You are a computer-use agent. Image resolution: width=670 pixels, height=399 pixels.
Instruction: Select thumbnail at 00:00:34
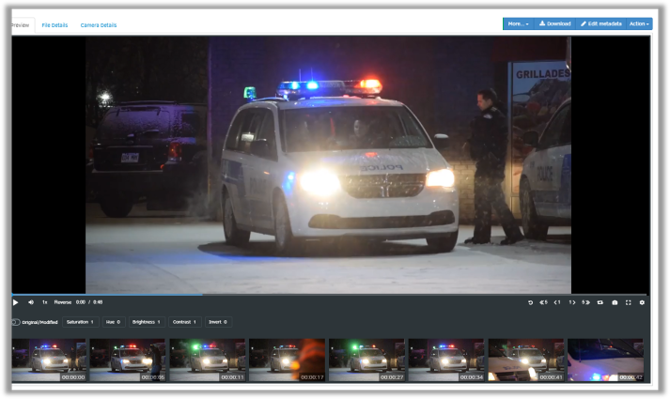(x=446, y=360)
